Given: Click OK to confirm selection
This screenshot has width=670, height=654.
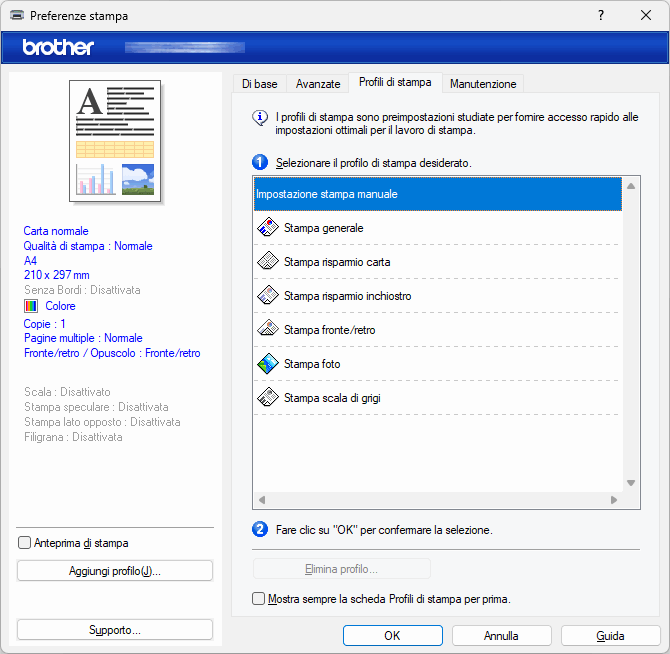Looking at the screenshot, I should (x=392, y=635).
